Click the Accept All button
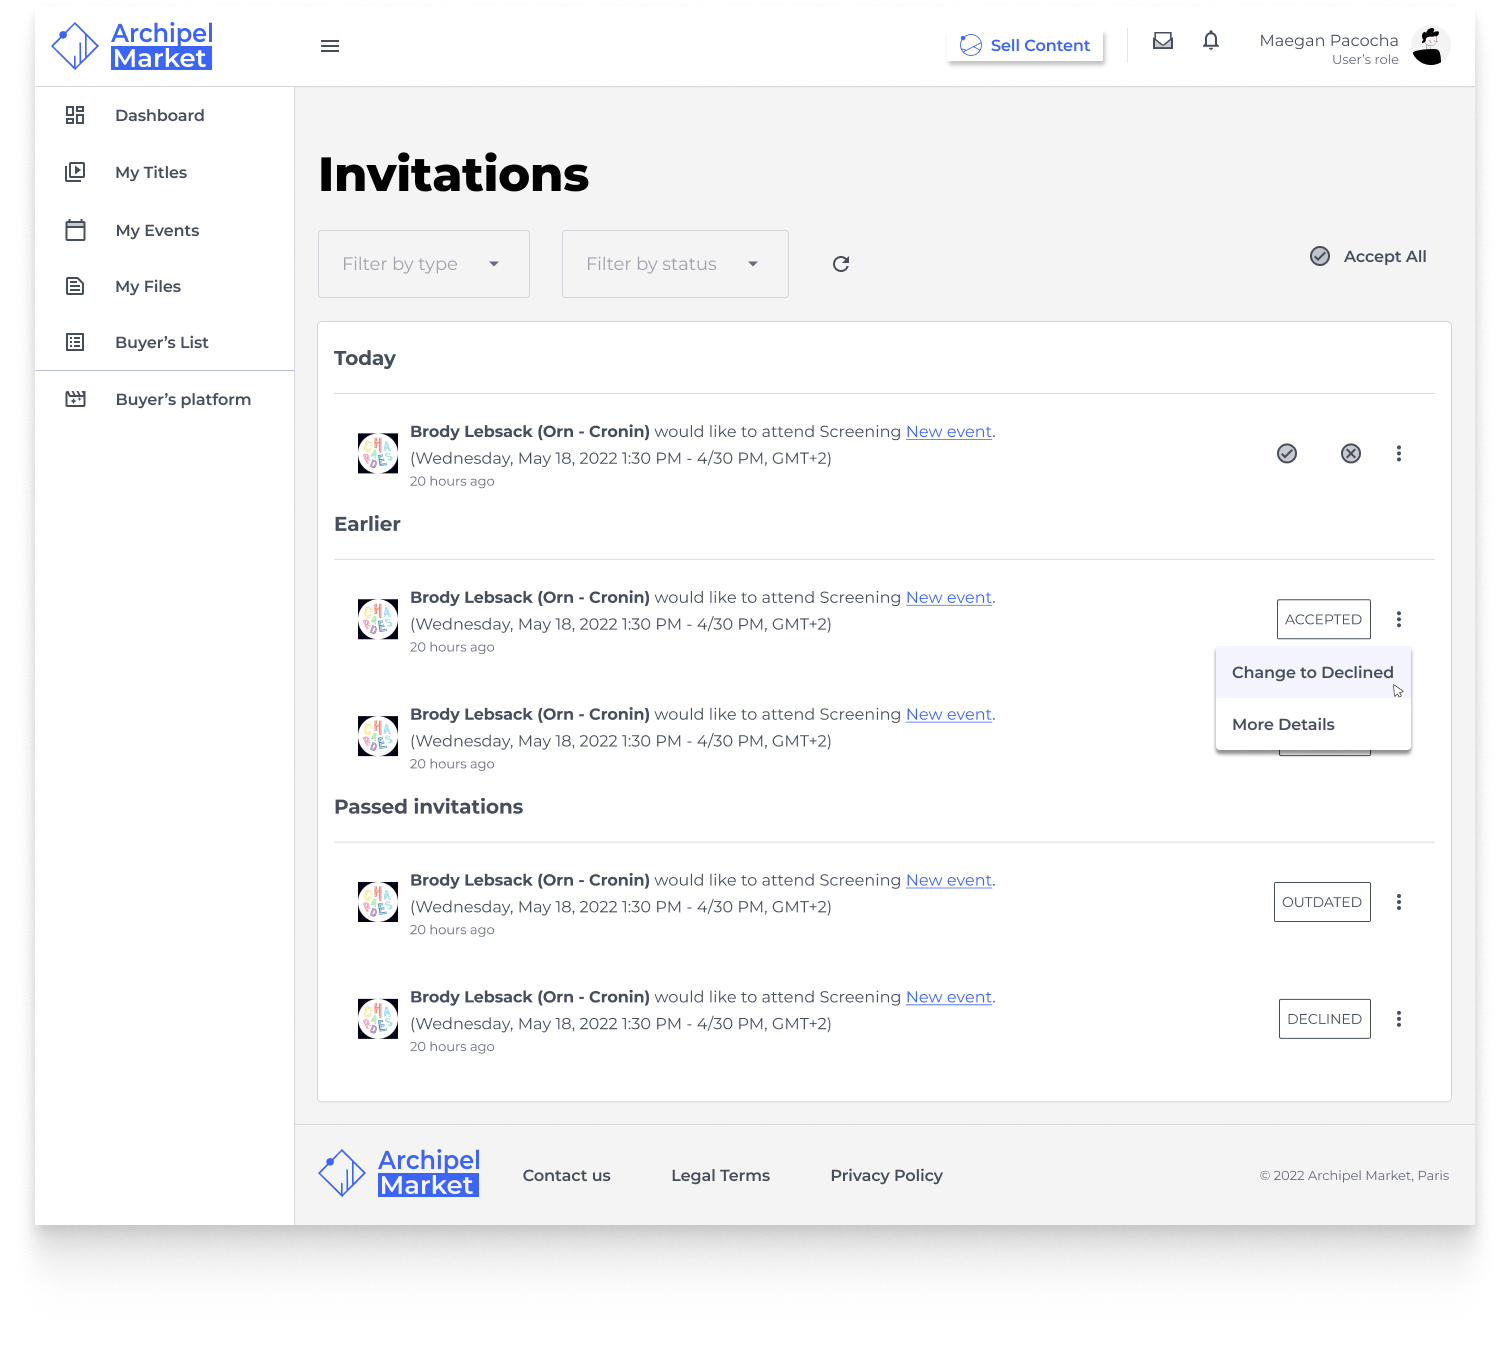The width and height of the screenshot is (1510, 1348). click(1368, 257)
